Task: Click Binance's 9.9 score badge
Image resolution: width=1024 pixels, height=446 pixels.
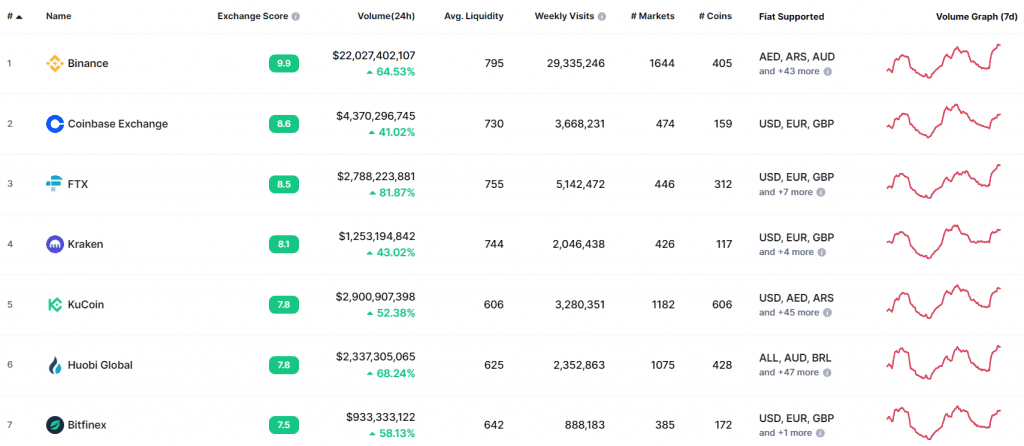Action: point(284,63)
